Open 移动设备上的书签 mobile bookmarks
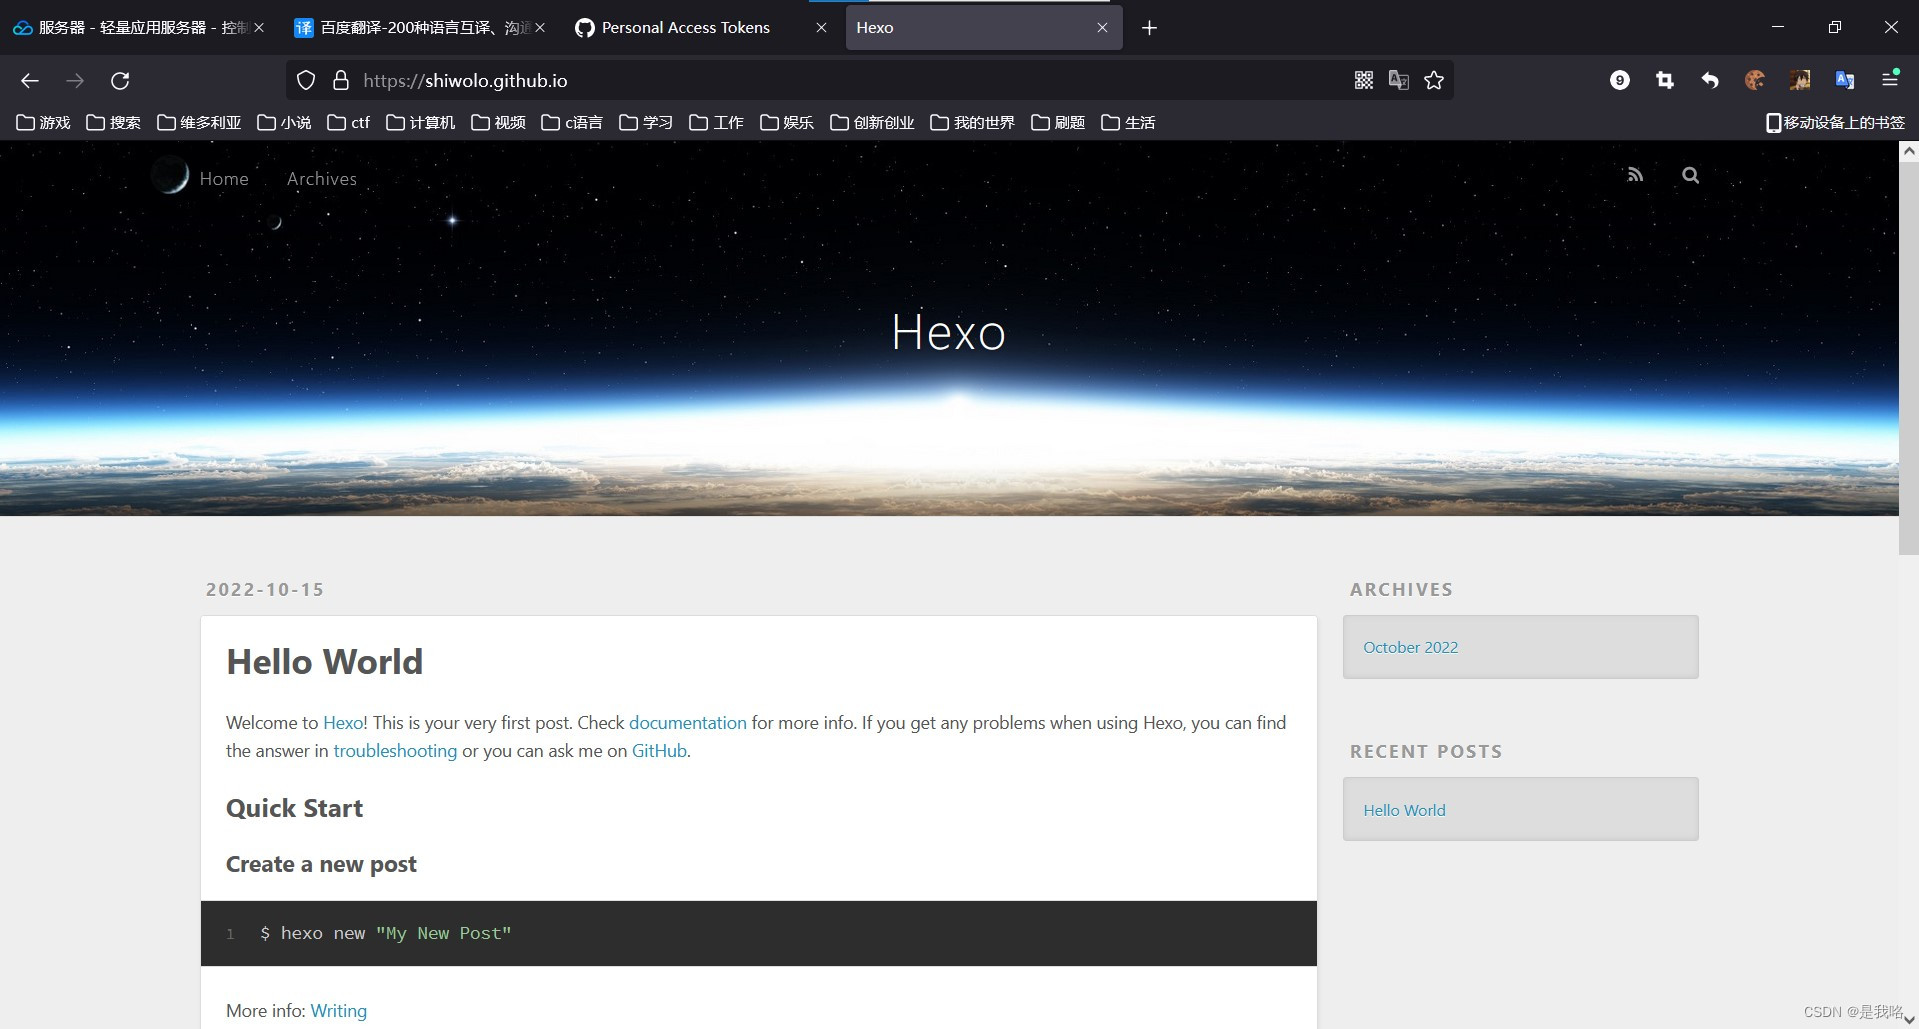The width and height of the screenshot is (1919, 1029). pos(1835,123)
